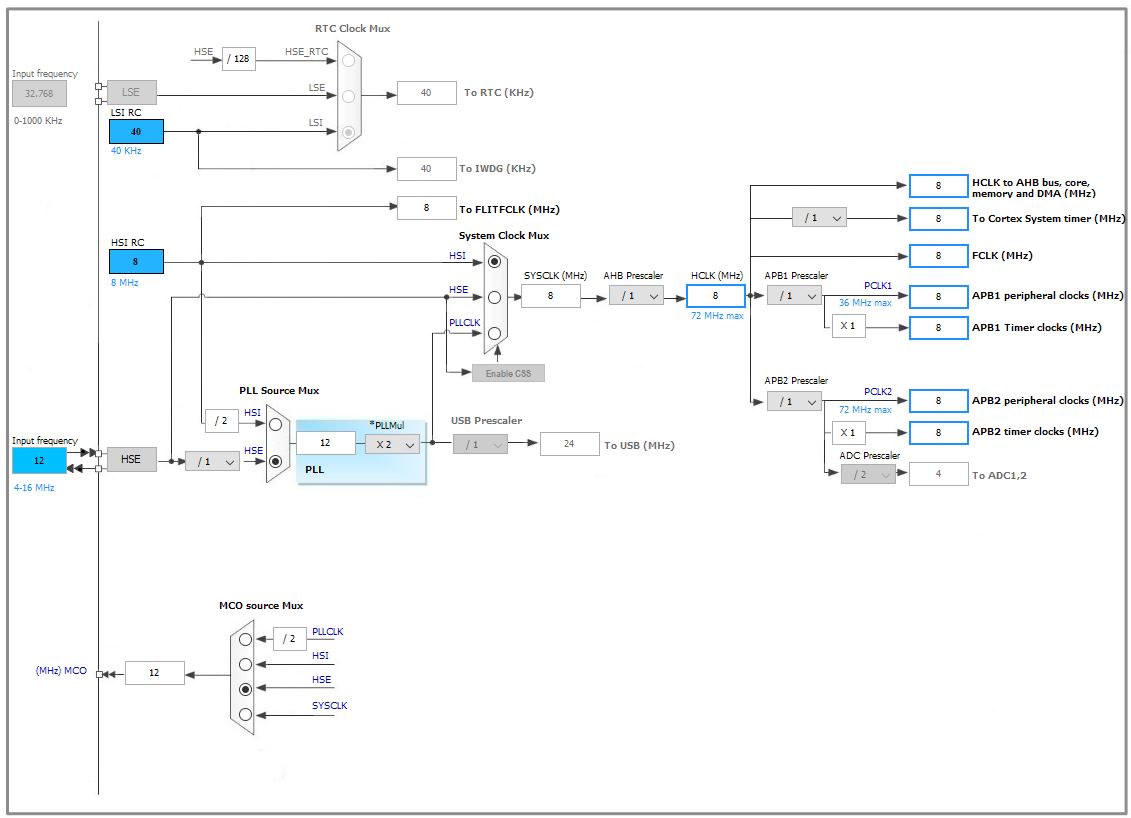Click the APB1 X 1 multiplier box
1131x818 pixels.
[848, 326]
